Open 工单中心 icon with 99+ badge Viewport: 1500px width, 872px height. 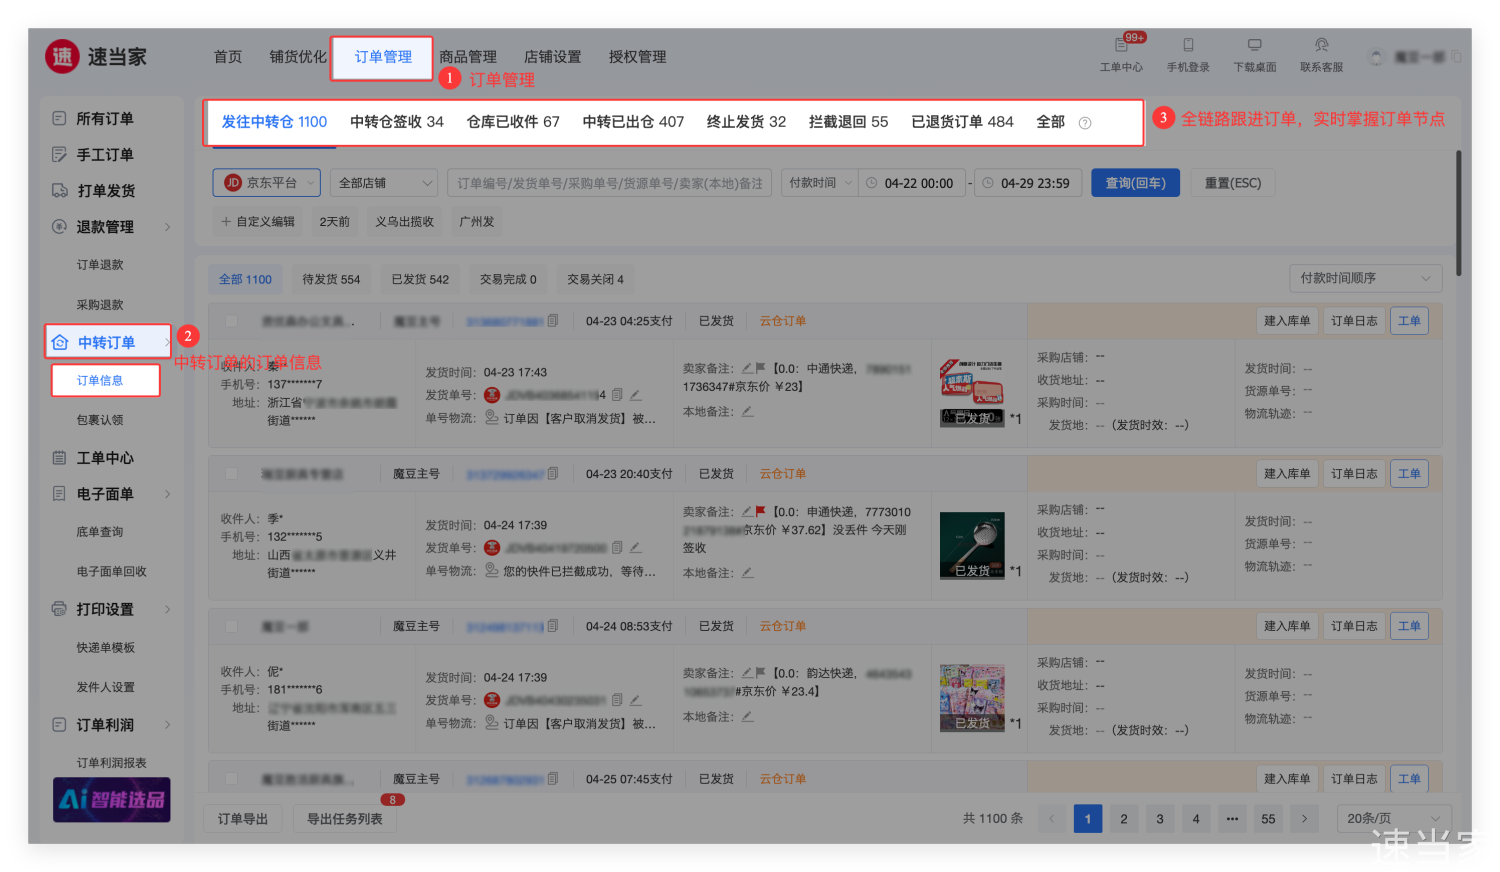pyautogui.click(x=1121, y=46)
